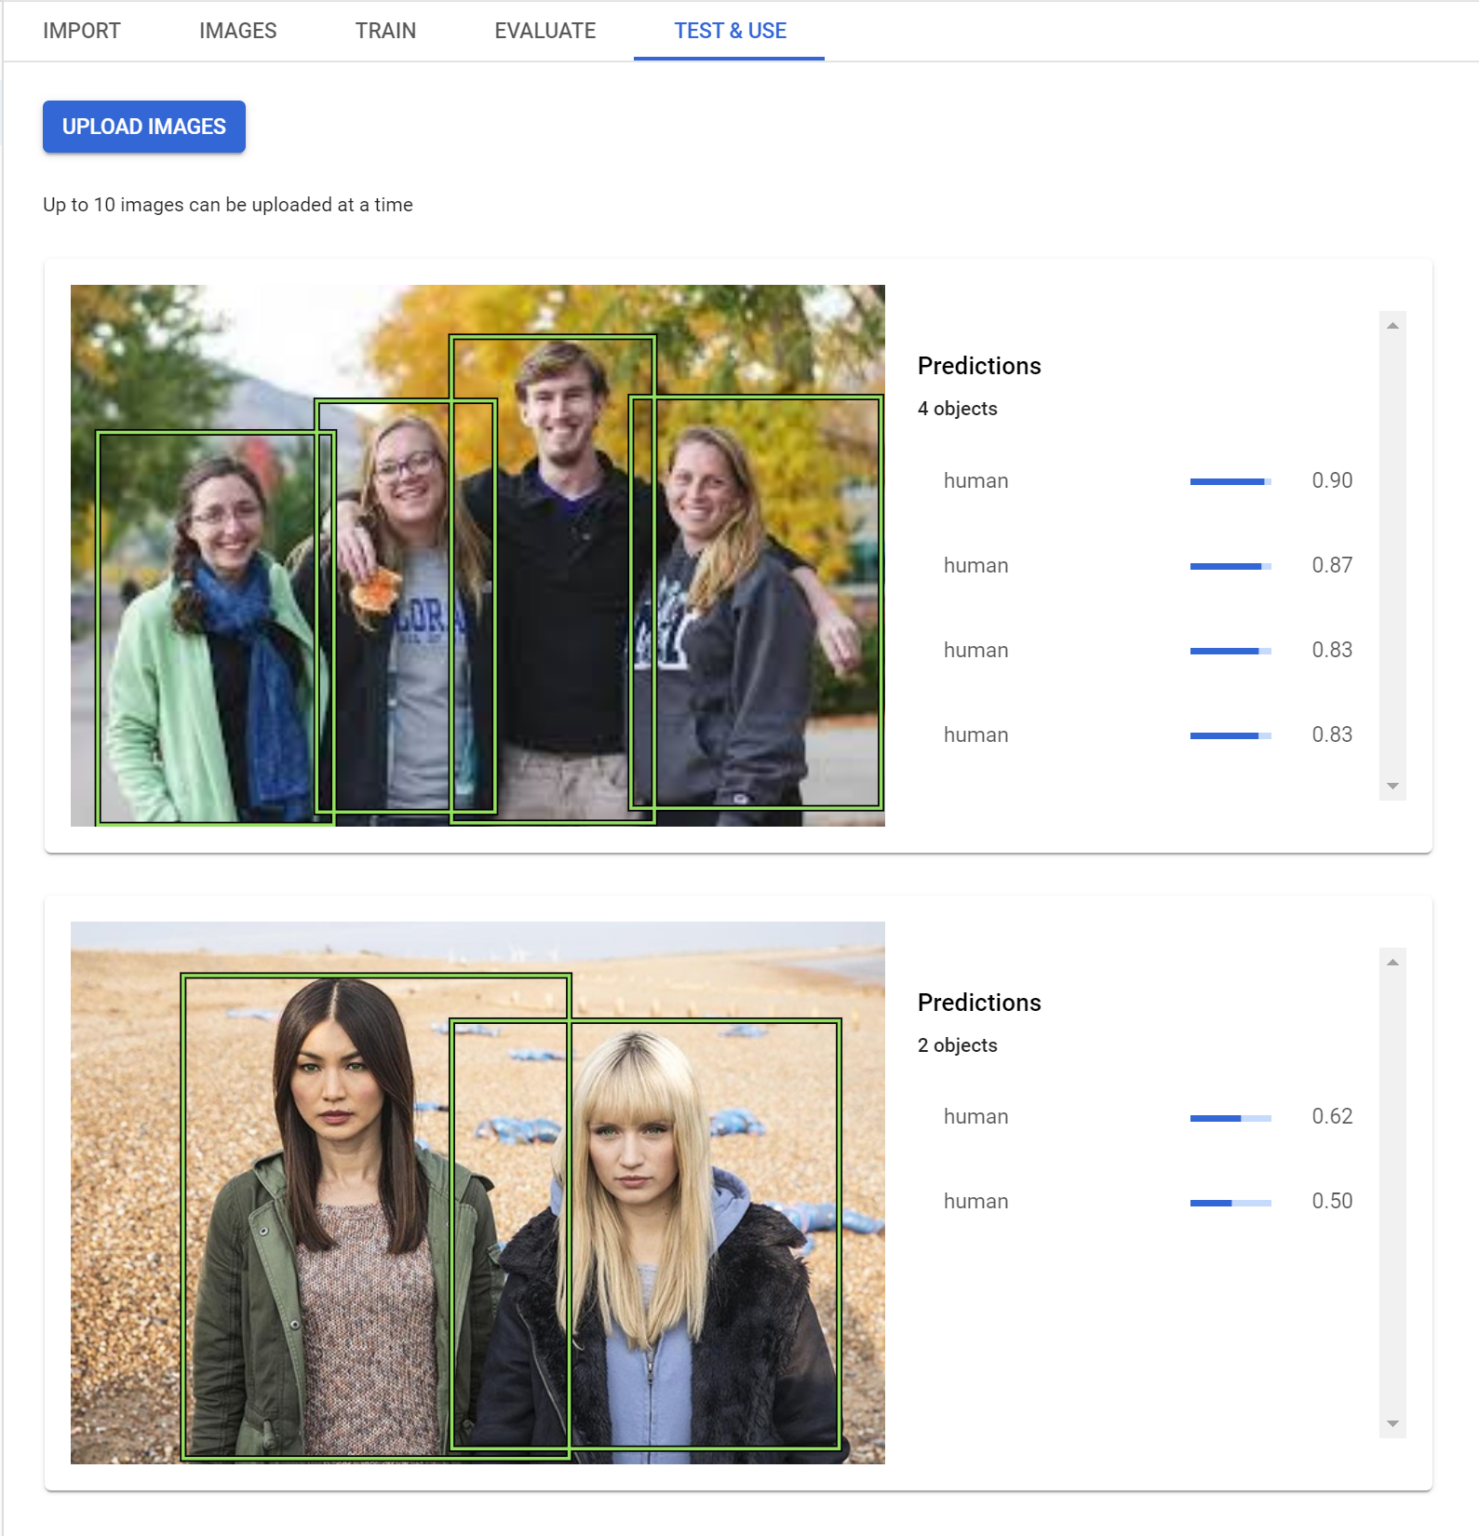Select the TEST & USE tab
The image size is (1479, 1536).
click(729, 30)
